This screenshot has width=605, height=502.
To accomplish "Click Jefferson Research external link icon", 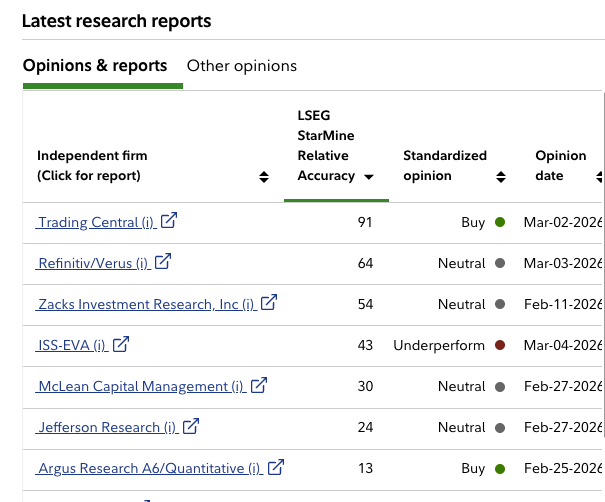I will click(190, 427).
